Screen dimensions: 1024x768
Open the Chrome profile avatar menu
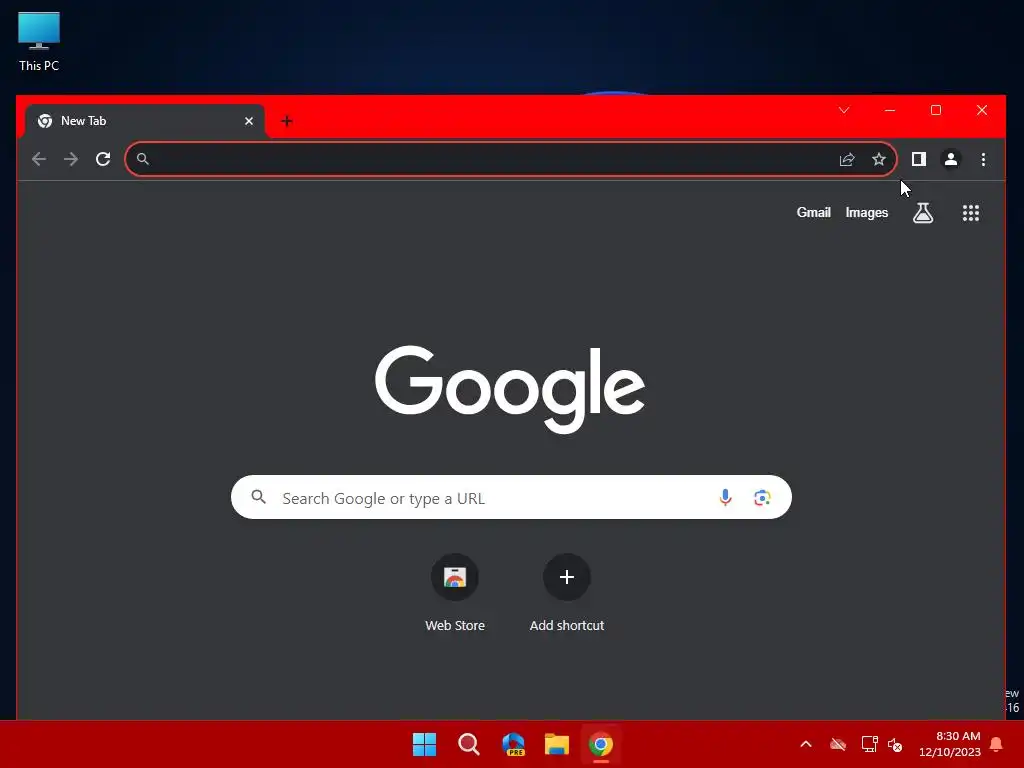tap(951, 159)
